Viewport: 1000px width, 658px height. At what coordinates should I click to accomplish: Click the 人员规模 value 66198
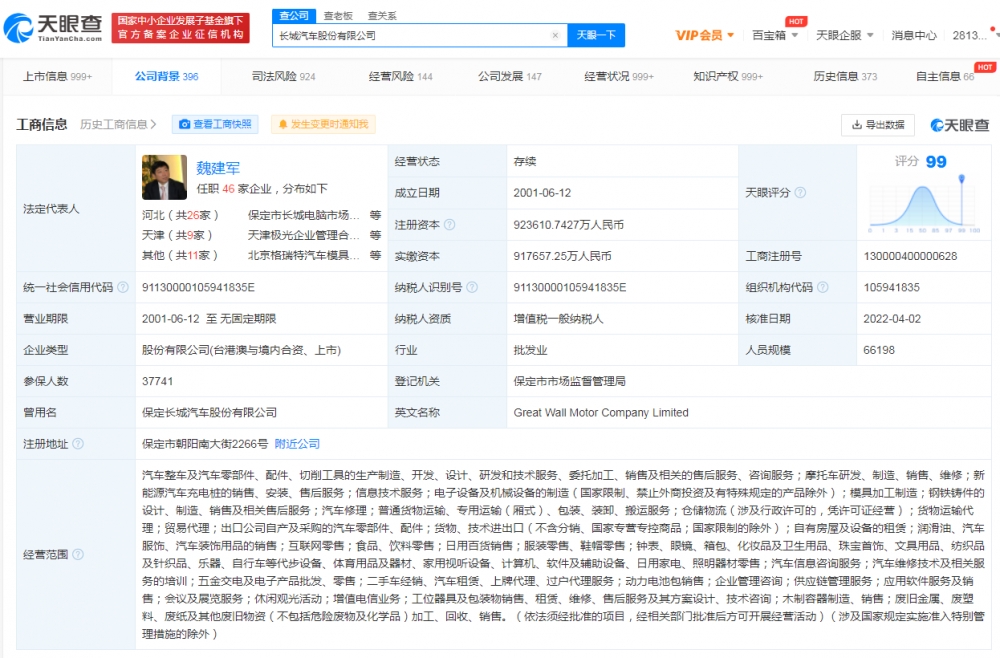(x=879, y=350)
